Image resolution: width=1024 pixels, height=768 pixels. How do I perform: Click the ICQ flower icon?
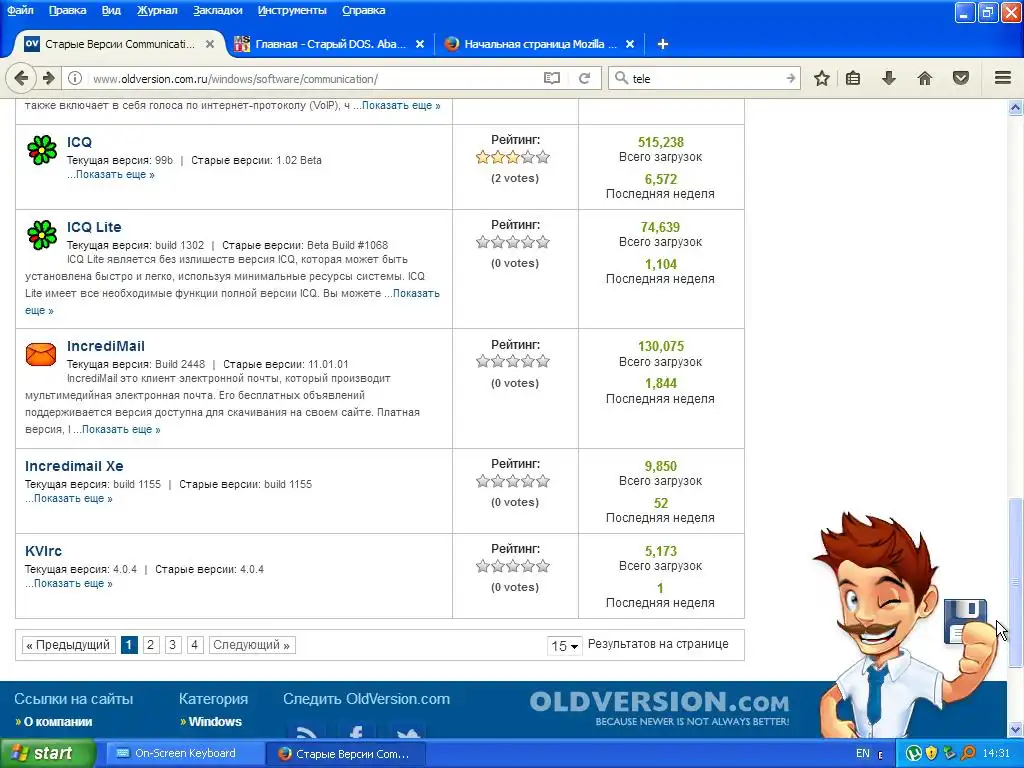click(x=42, y=150)
